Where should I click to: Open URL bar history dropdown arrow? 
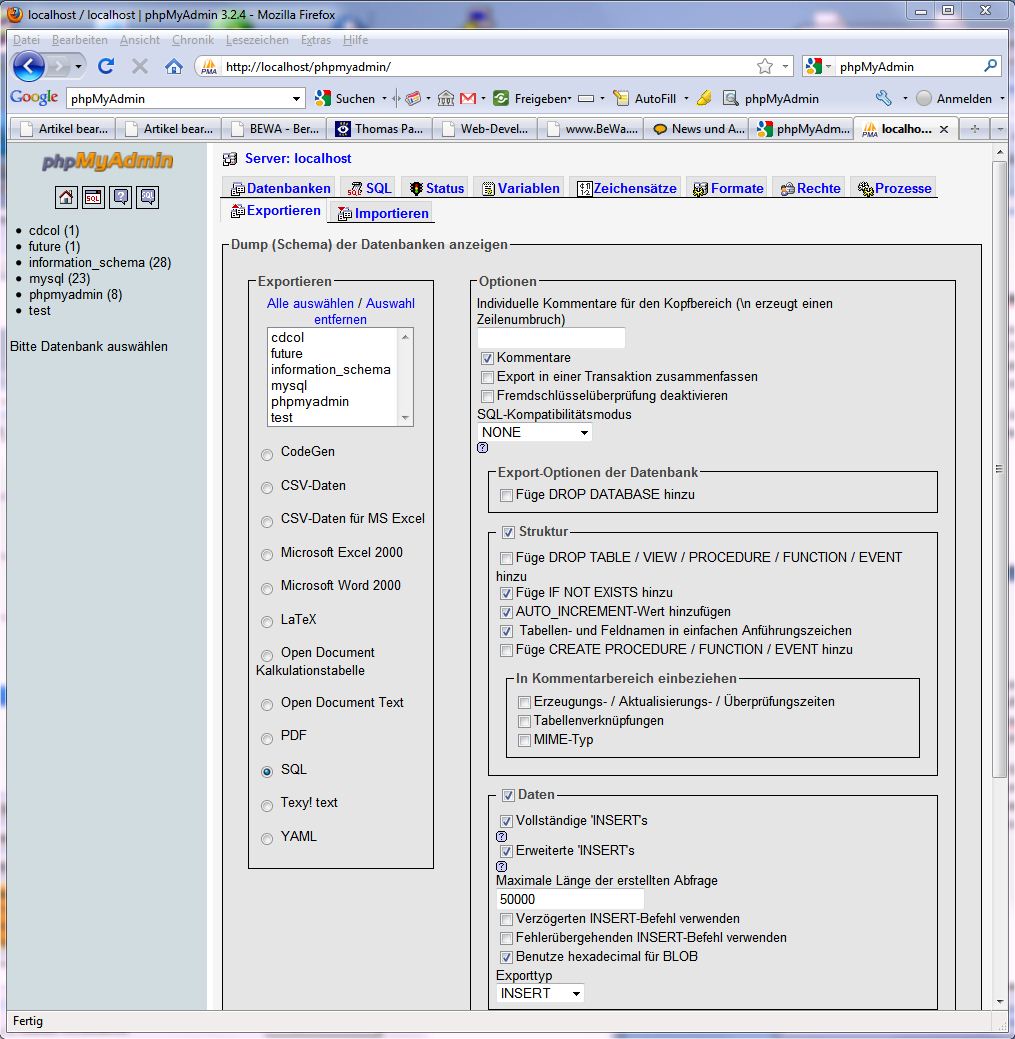(785, 66)
